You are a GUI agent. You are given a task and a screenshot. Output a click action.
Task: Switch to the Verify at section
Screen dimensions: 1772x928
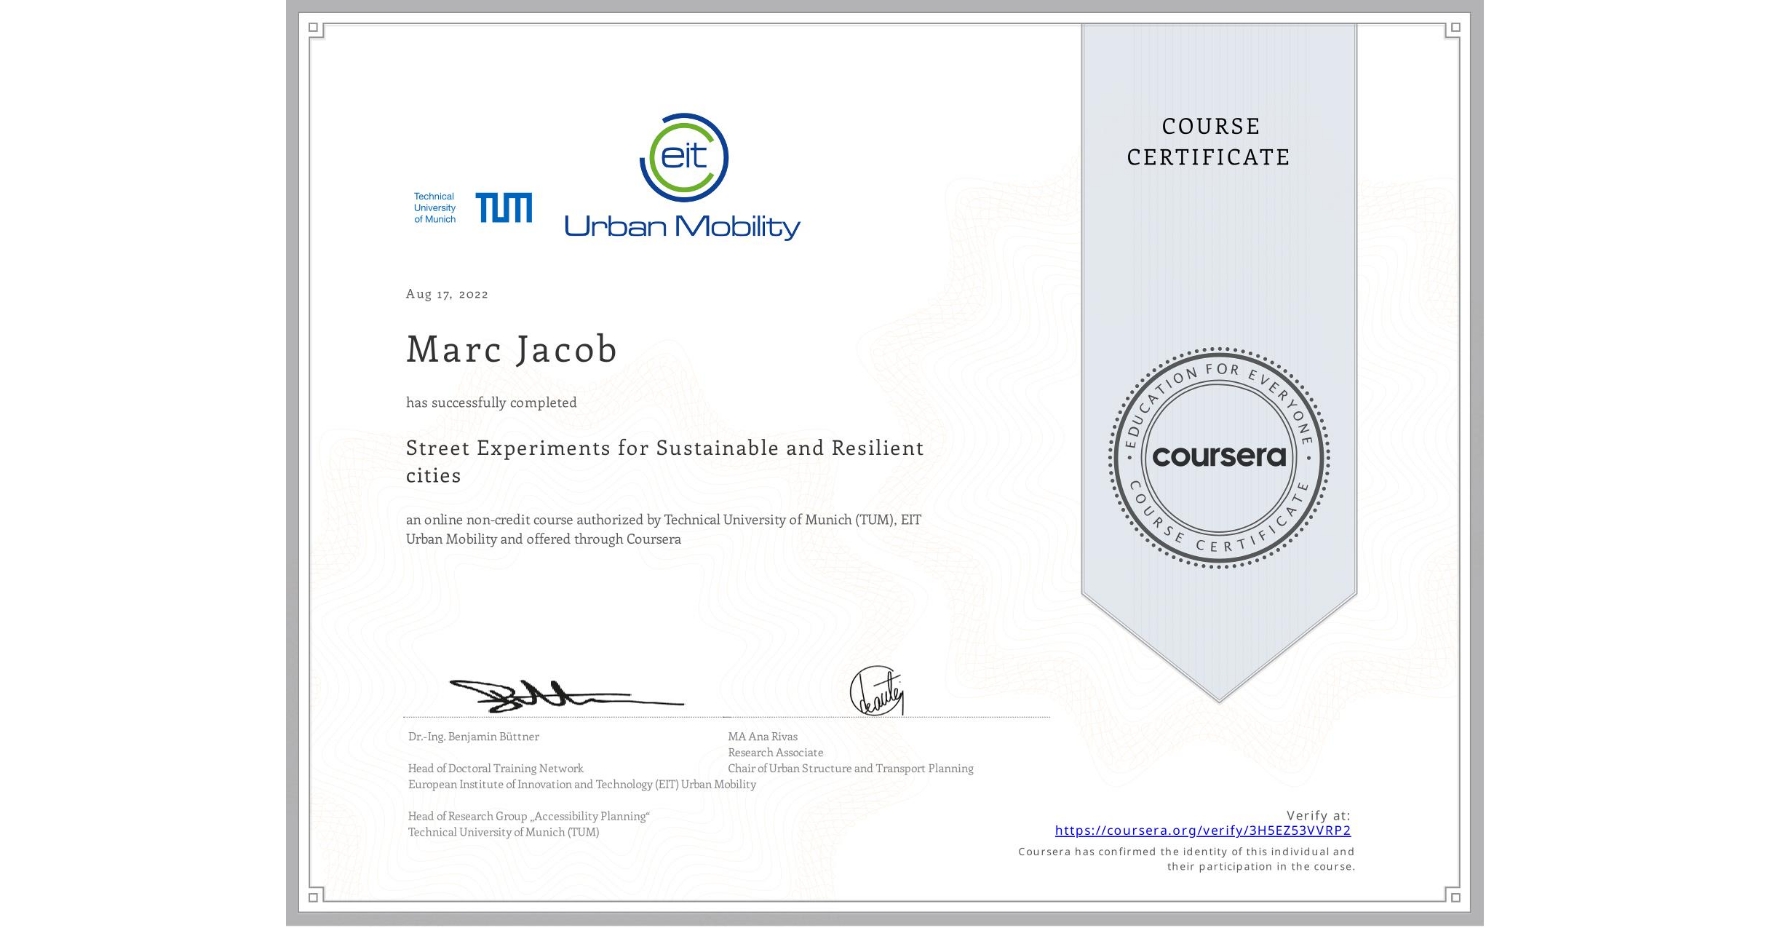[1316, 814]
